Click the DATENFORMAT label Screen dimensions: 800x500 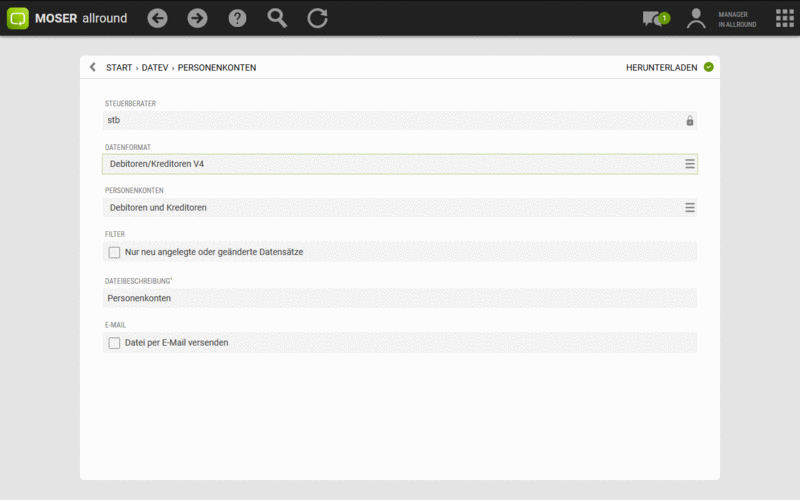(x=128, y=147)
